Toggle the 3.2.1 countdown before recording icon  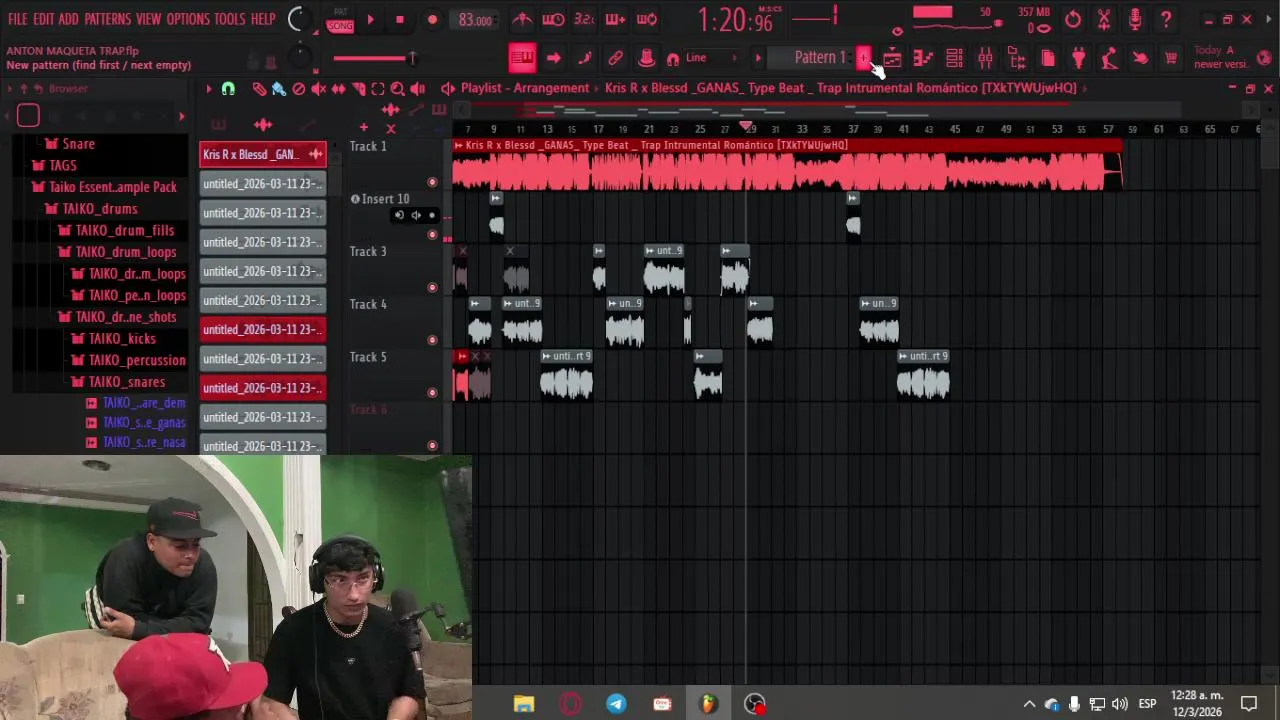click(584, 19)
